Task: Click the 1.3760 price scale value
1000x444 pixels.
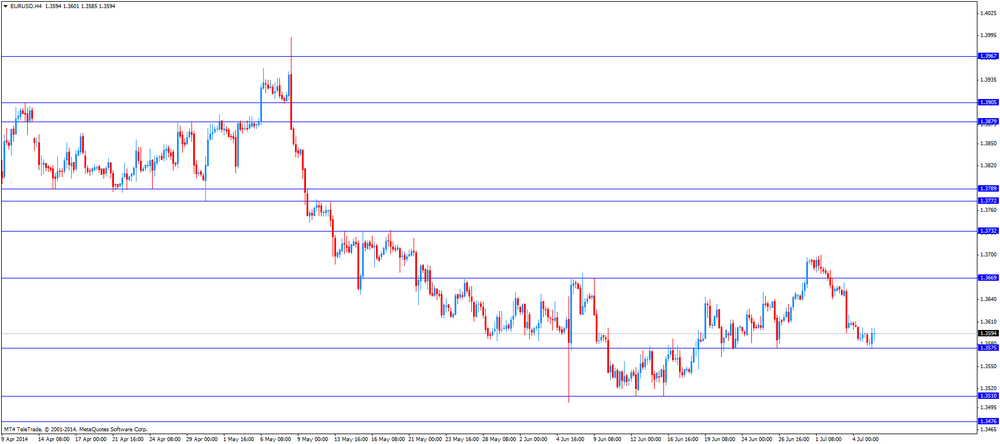Action: [x=988, y=210]
